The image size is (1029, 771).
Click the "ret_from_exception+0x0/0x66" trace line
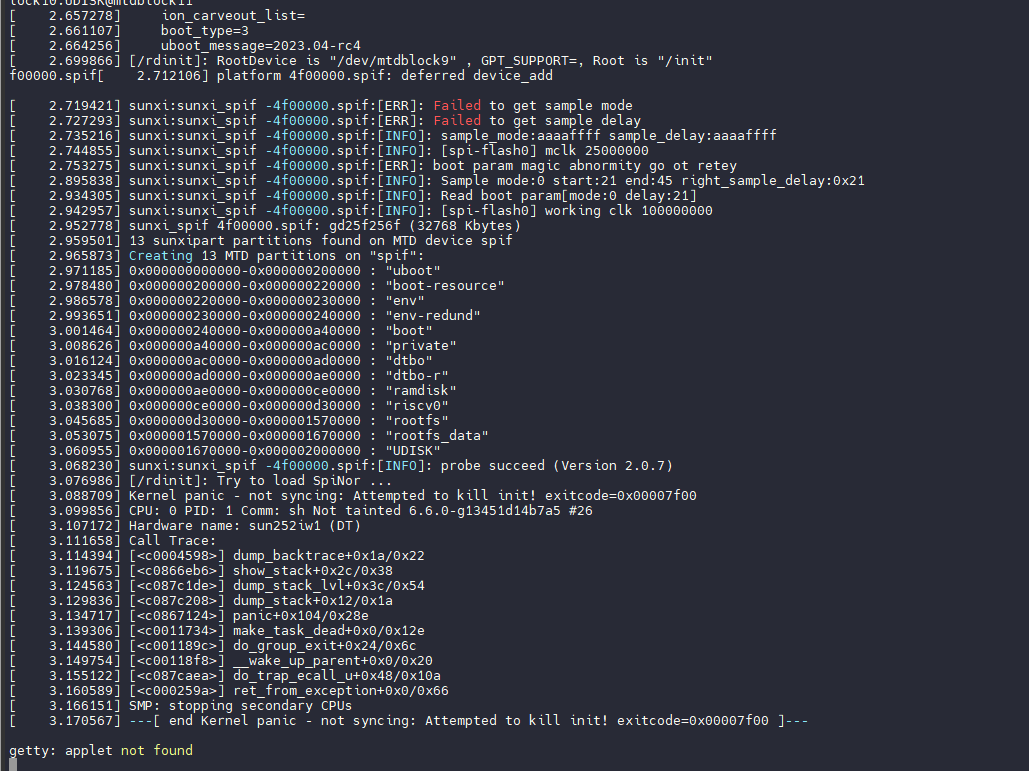[340, 690]
